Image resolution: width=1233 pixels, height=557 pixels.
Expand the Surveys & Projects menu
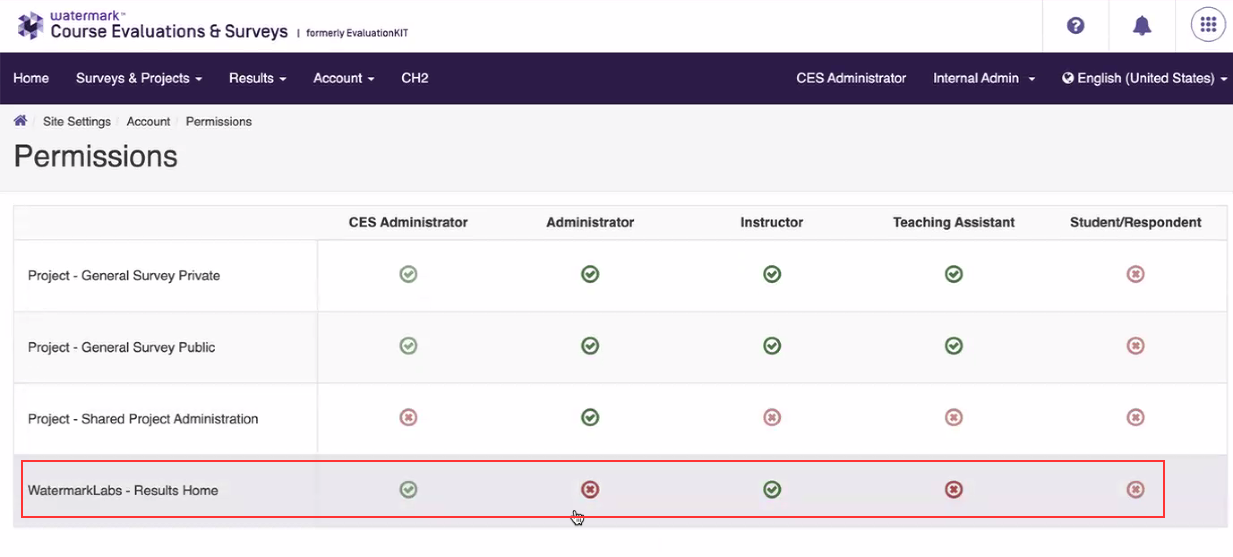pyautogui.click(x=139, y=78)
